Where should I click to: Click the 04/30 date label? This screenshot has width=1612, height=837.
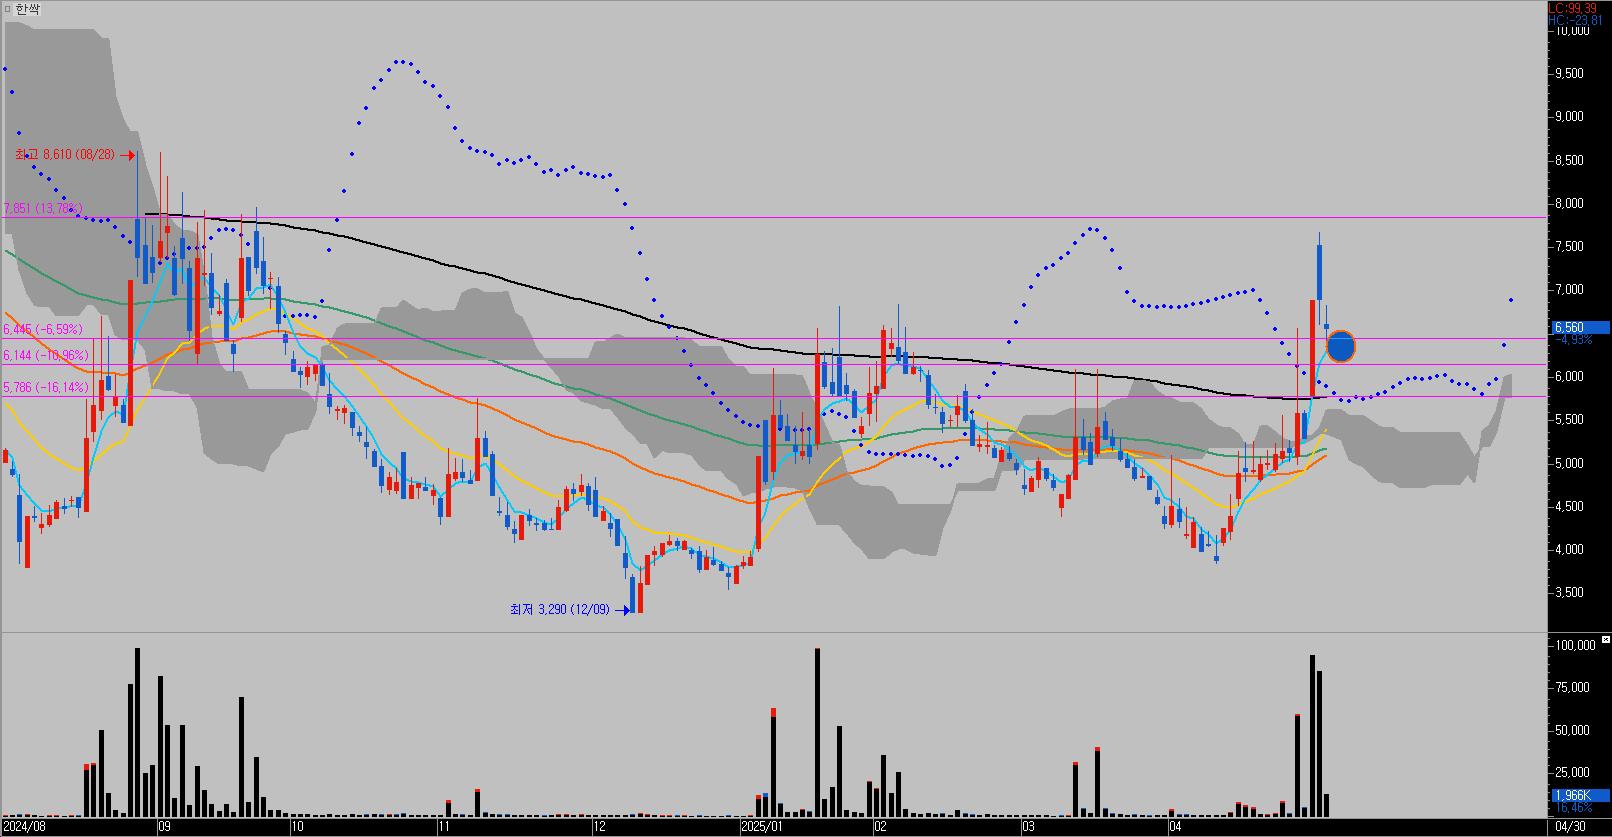point(1570,827)
